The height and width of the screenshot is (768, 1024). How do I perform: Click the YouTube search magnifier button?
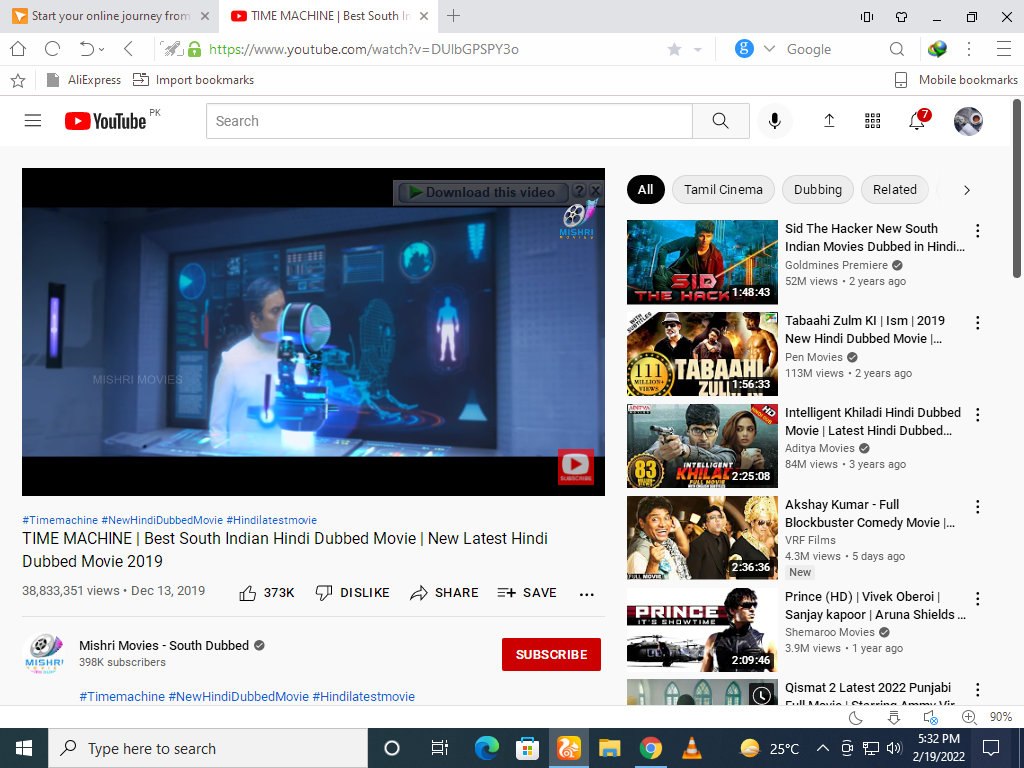720,121
